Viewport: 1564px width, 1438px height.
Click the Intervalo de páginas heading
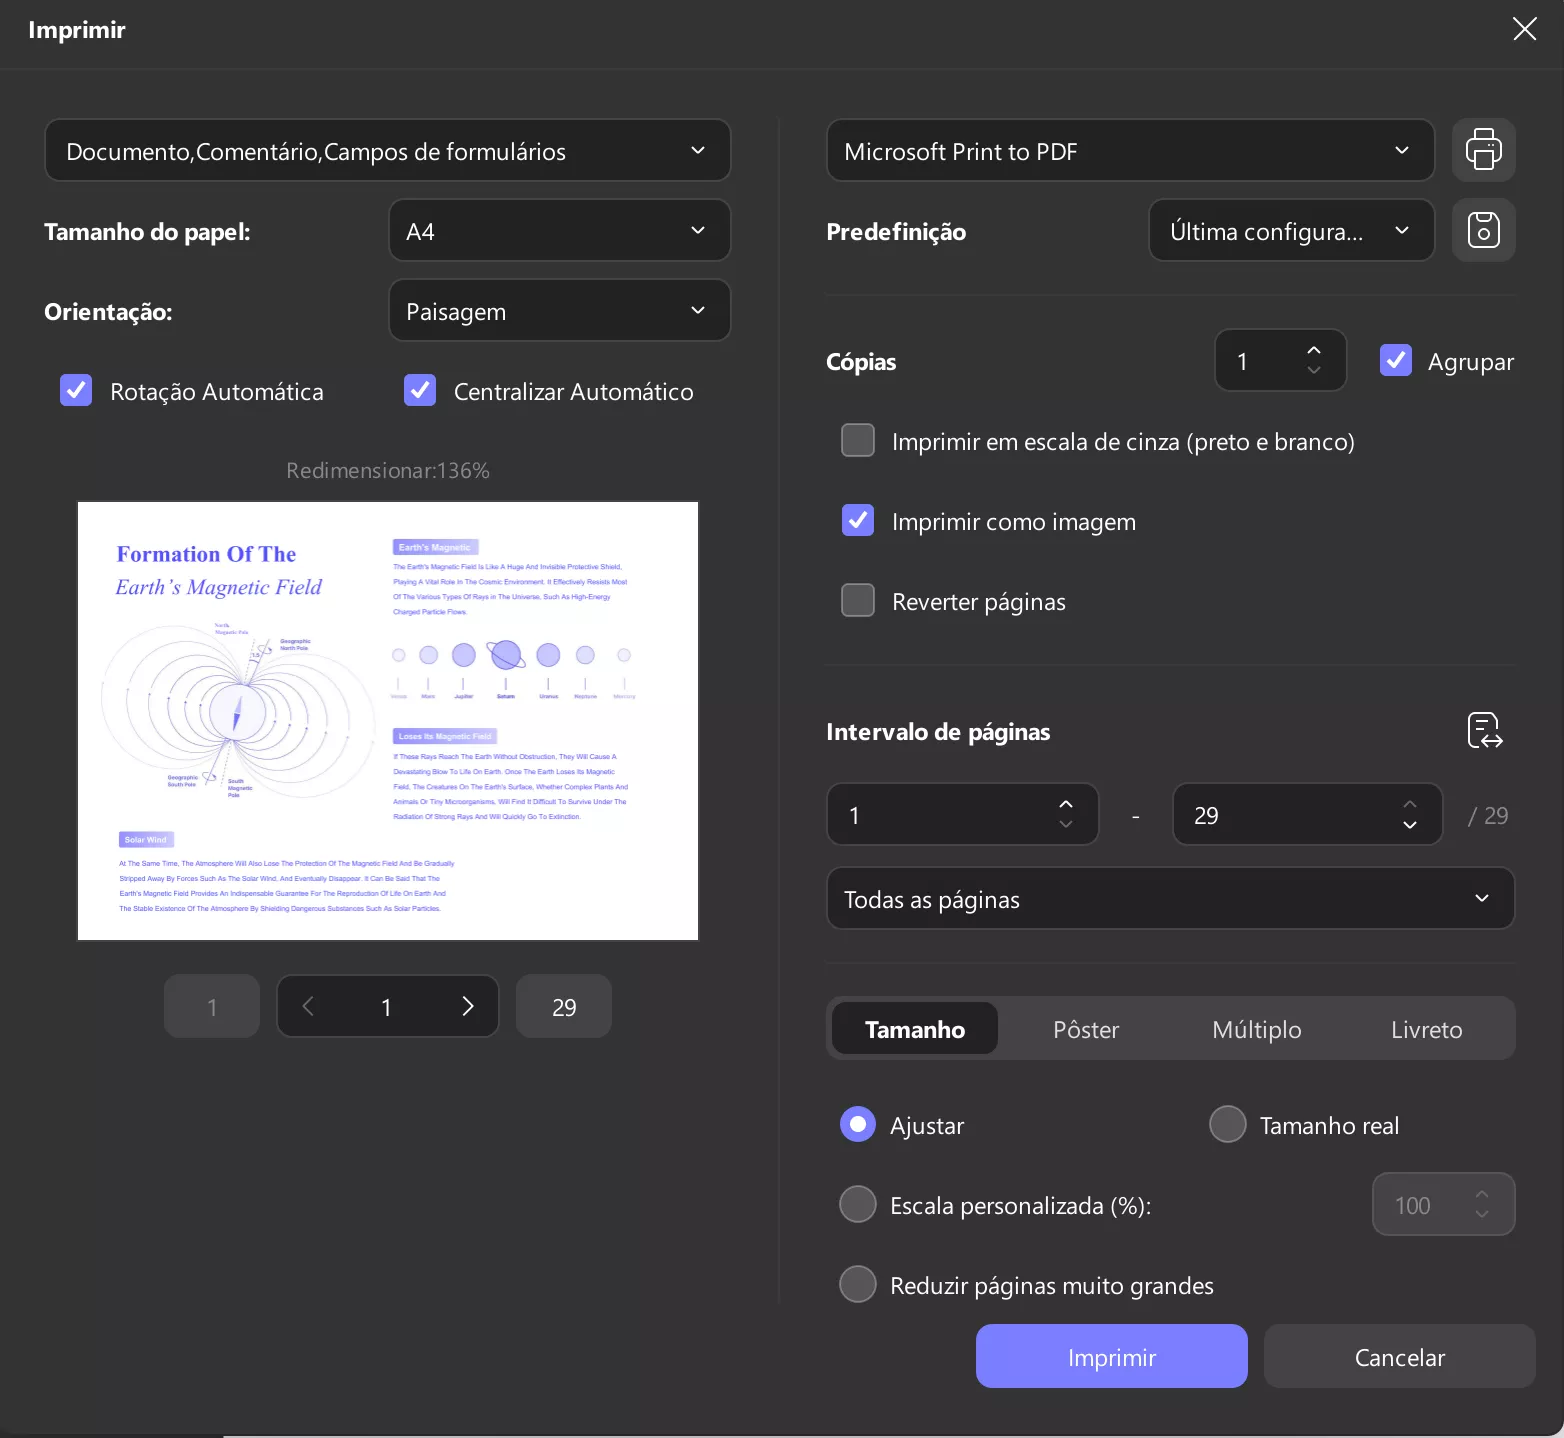[x=938, y=731]
